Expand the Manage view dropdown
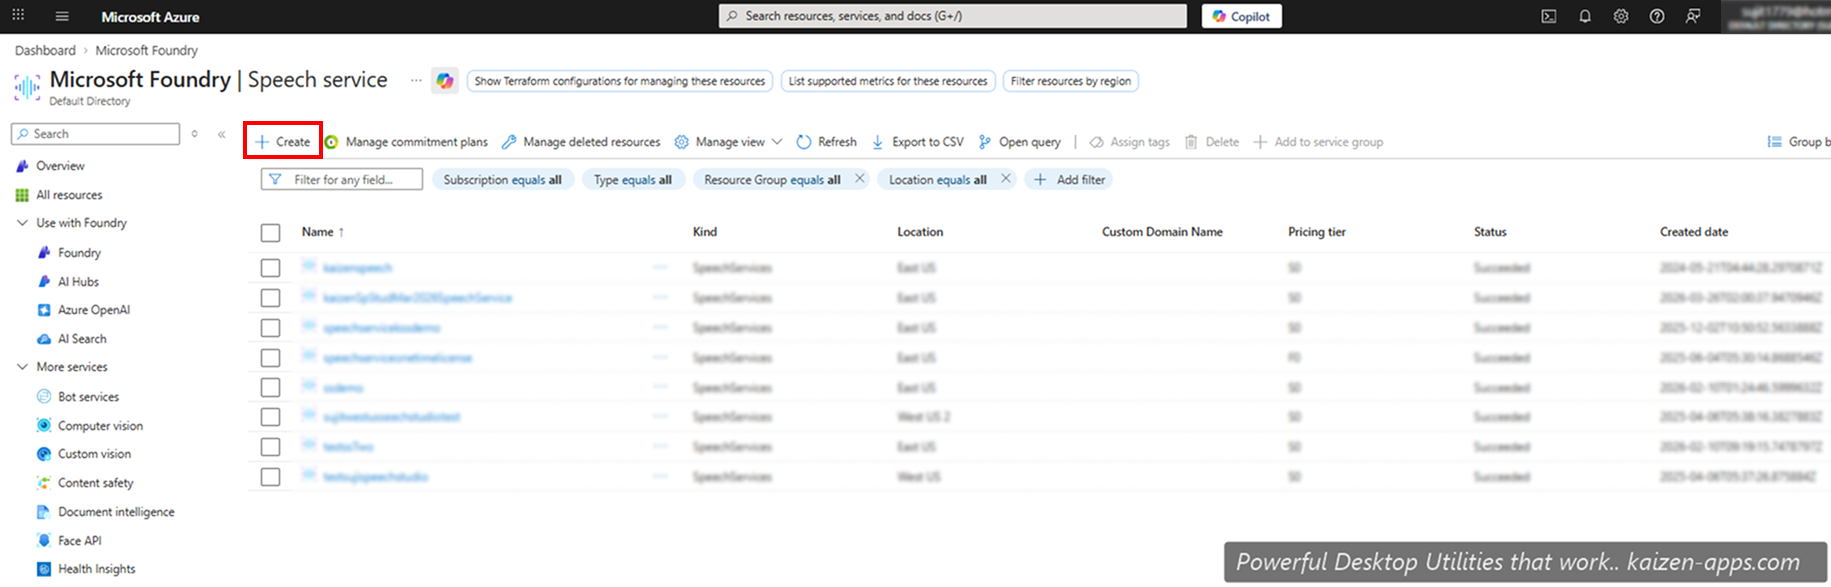The width and height of the screenshot is (1831, 587). click(728, 142)
